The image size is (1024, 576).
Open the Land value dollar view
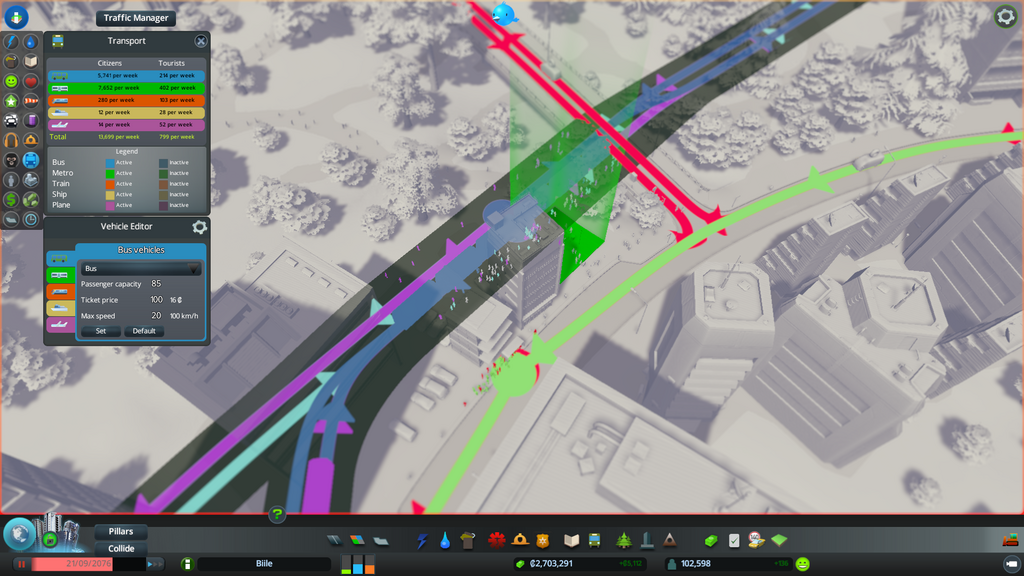coord(11,199)
